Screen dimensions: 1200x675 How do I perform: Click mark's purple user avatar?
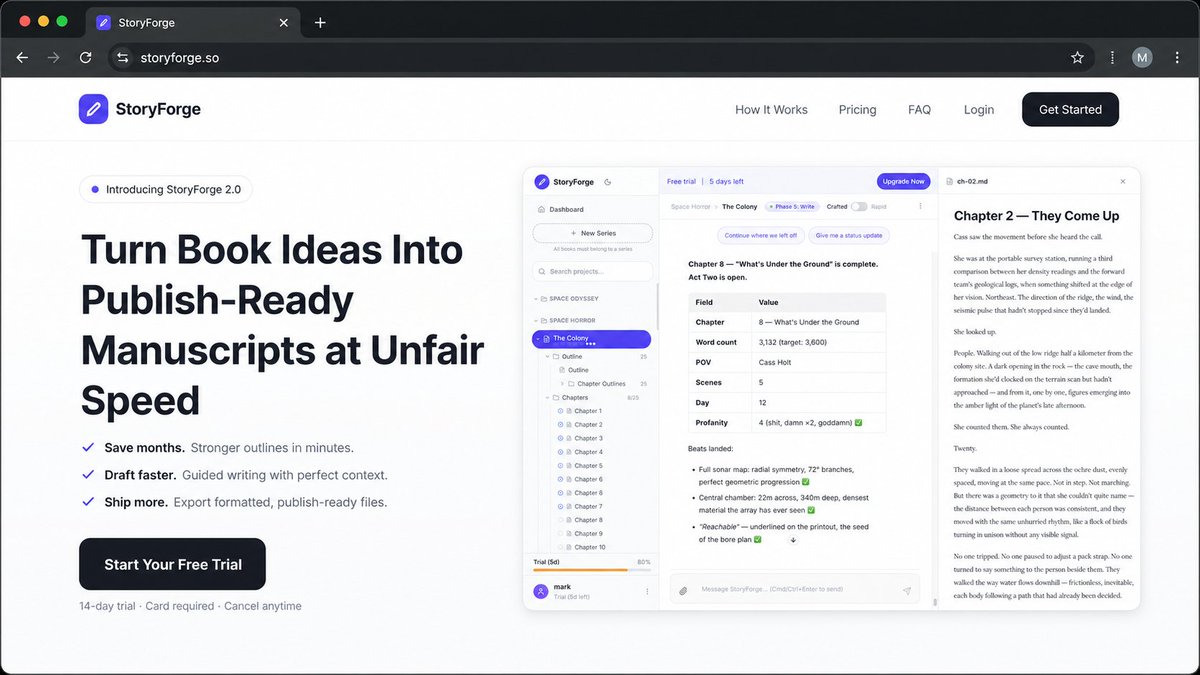point(541,592)
